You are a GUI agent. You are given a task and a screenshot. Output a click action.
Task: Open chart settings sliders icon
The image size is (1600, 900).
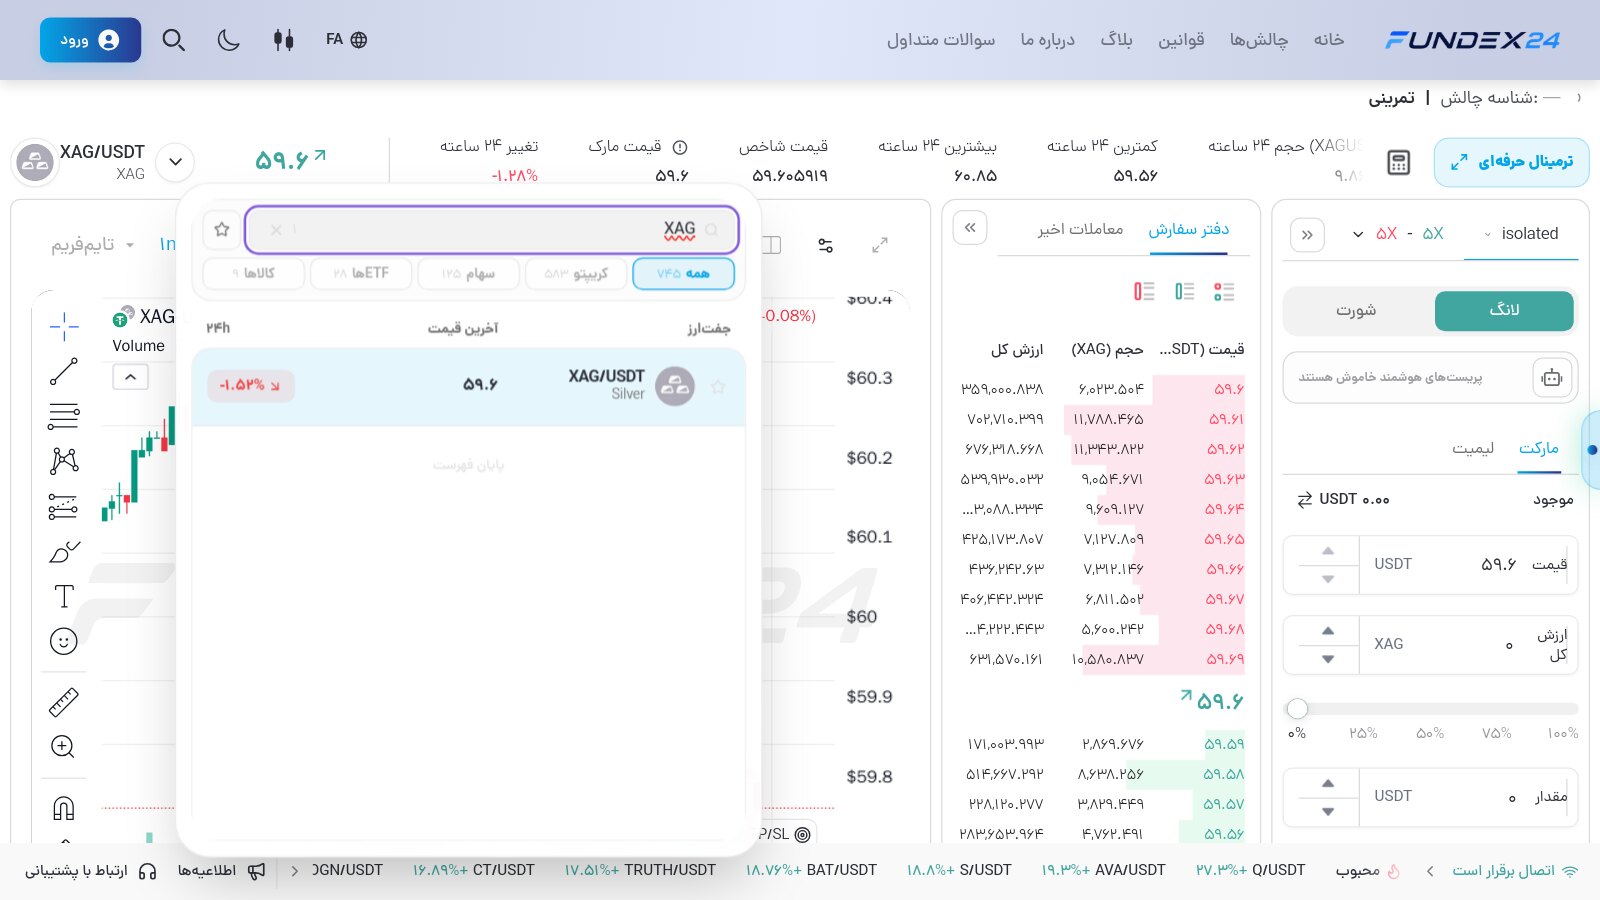(x=825, y=245)
